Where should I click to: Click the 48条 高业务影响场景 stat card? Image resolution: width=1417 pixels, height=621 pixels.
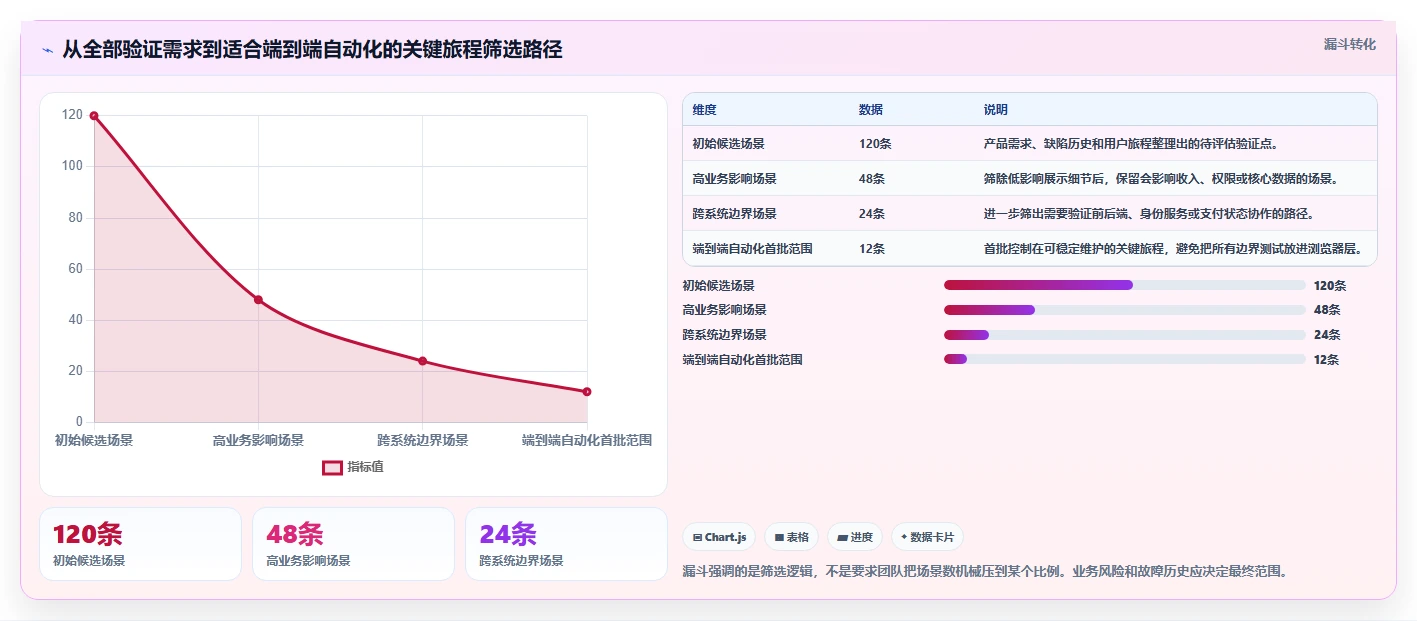(x=353, y=544)
